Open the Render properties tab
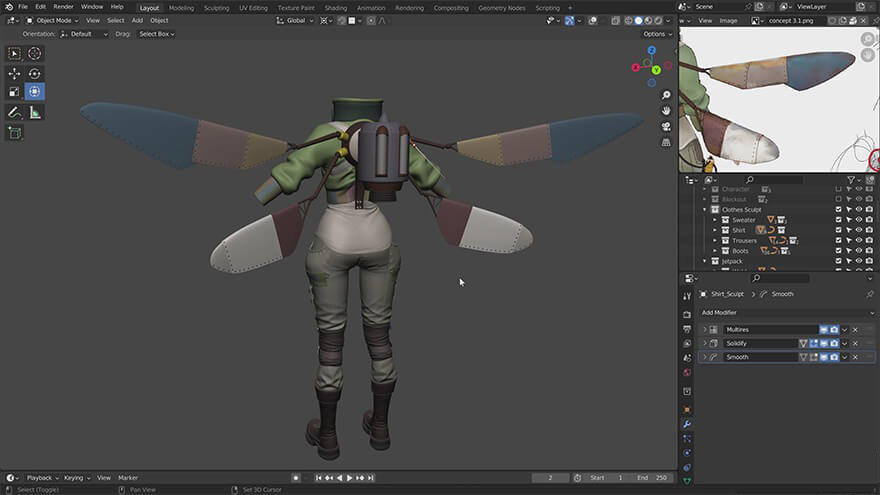 pos(687,315)
